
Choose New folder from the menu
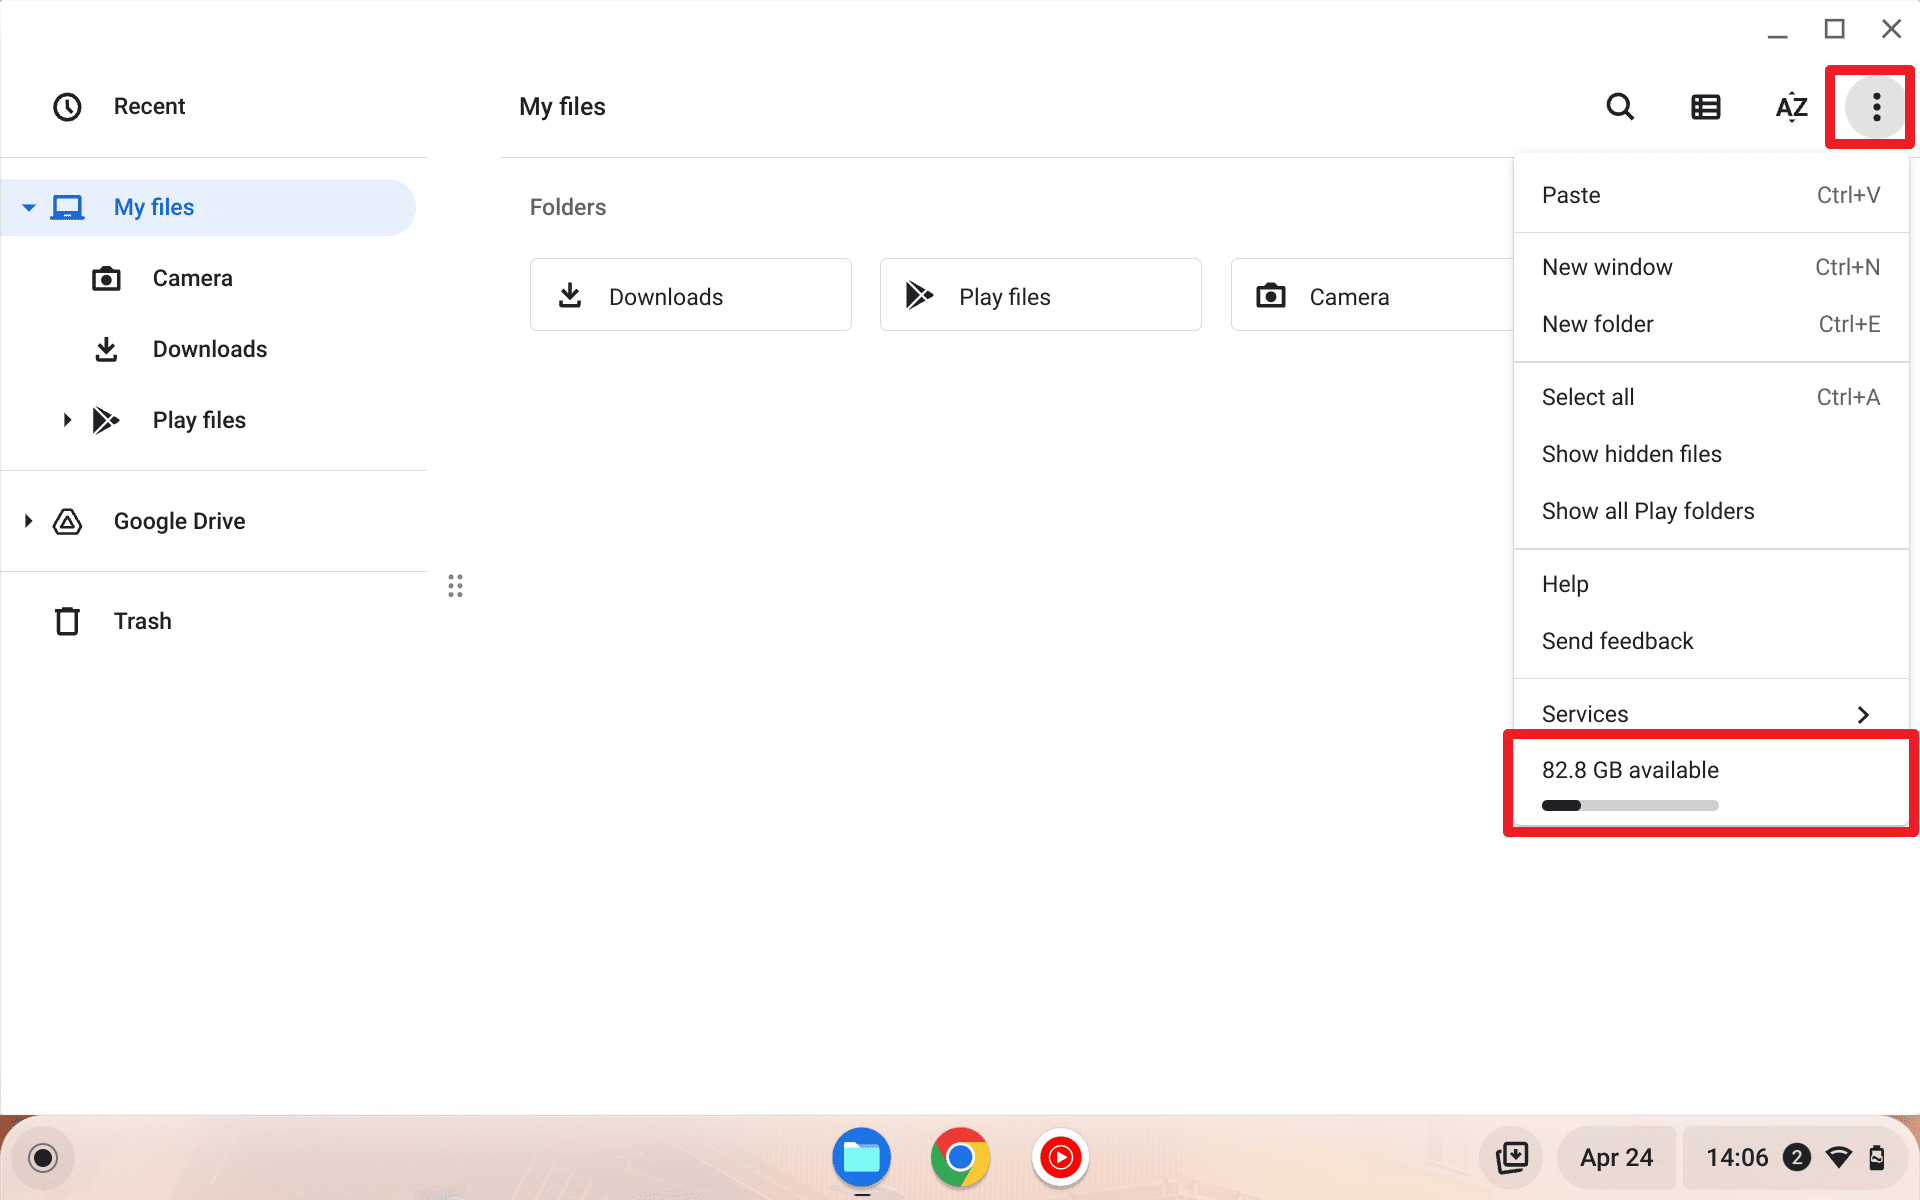(x=1711, y=324)
